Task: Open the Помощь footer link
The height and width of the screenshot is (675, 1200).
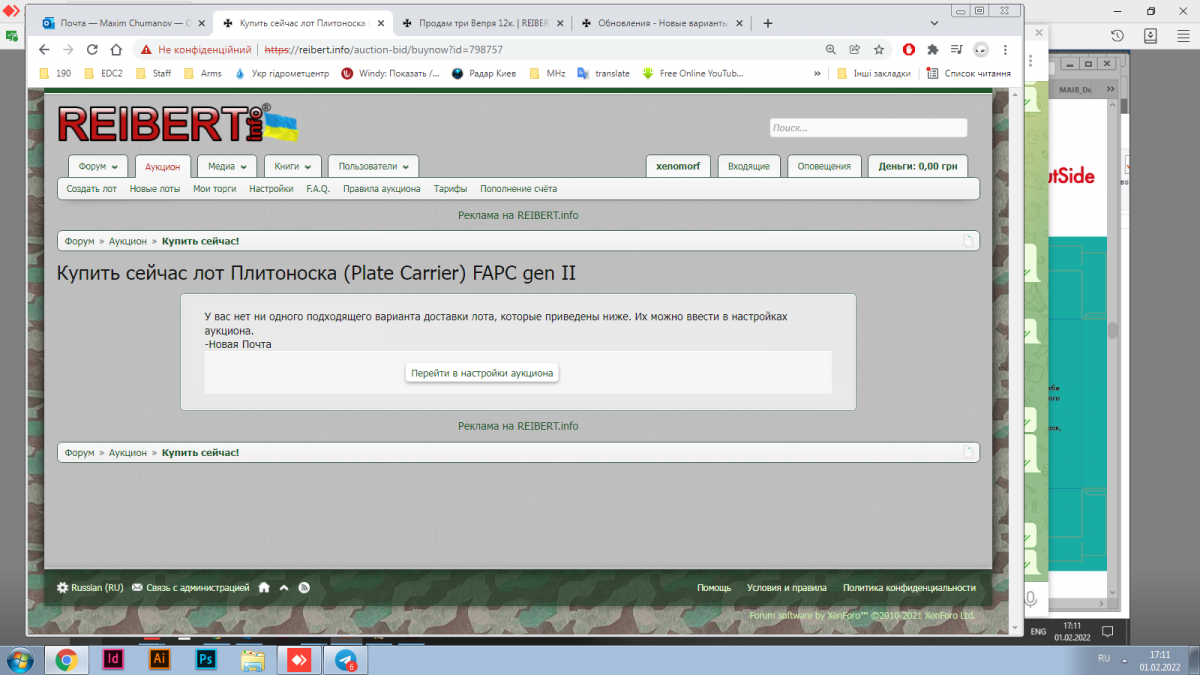Action: tap(714, 588)
